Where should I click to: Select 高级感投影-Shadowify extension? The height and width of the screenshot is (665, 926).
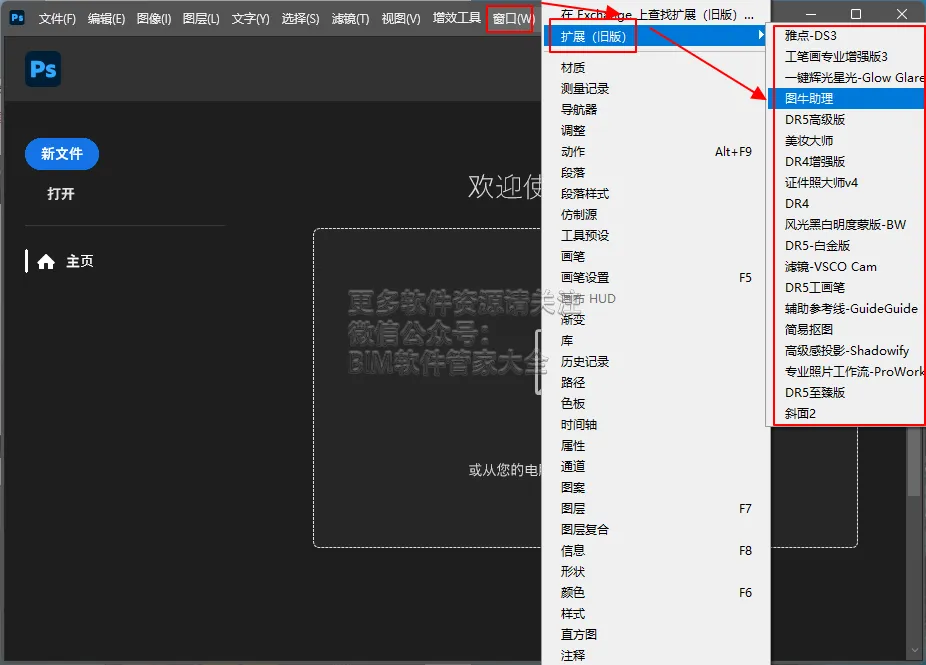(847, 351)
